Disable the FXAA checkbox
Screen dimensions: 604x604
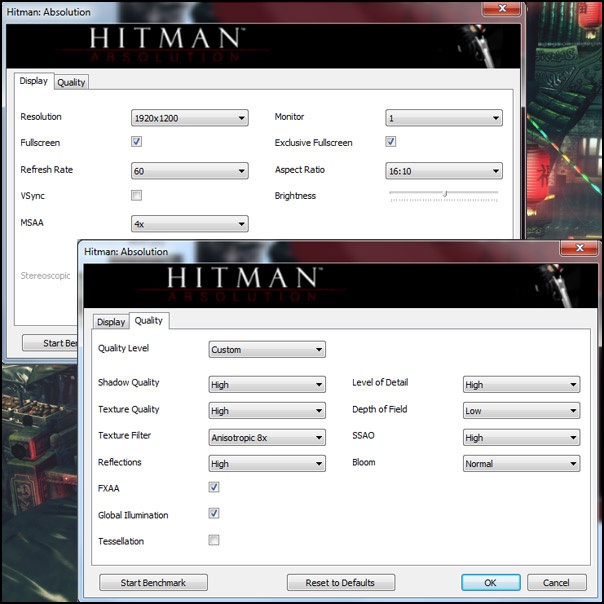tap(214, 487)
